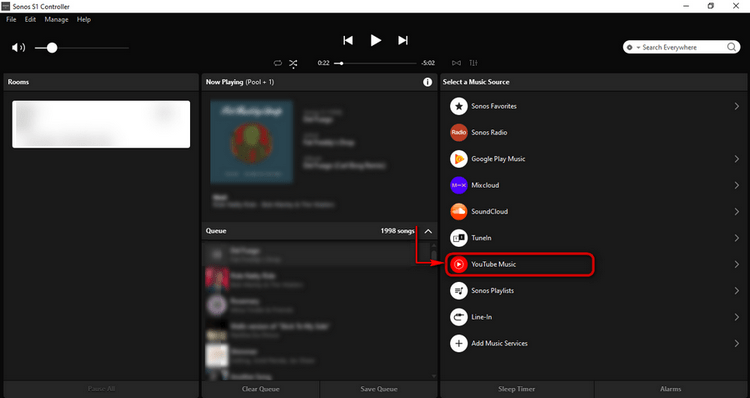750x398 pixels.
Task: Expand SoundCloud chevron
Action: pyautogui.click(x=737, y=211)
